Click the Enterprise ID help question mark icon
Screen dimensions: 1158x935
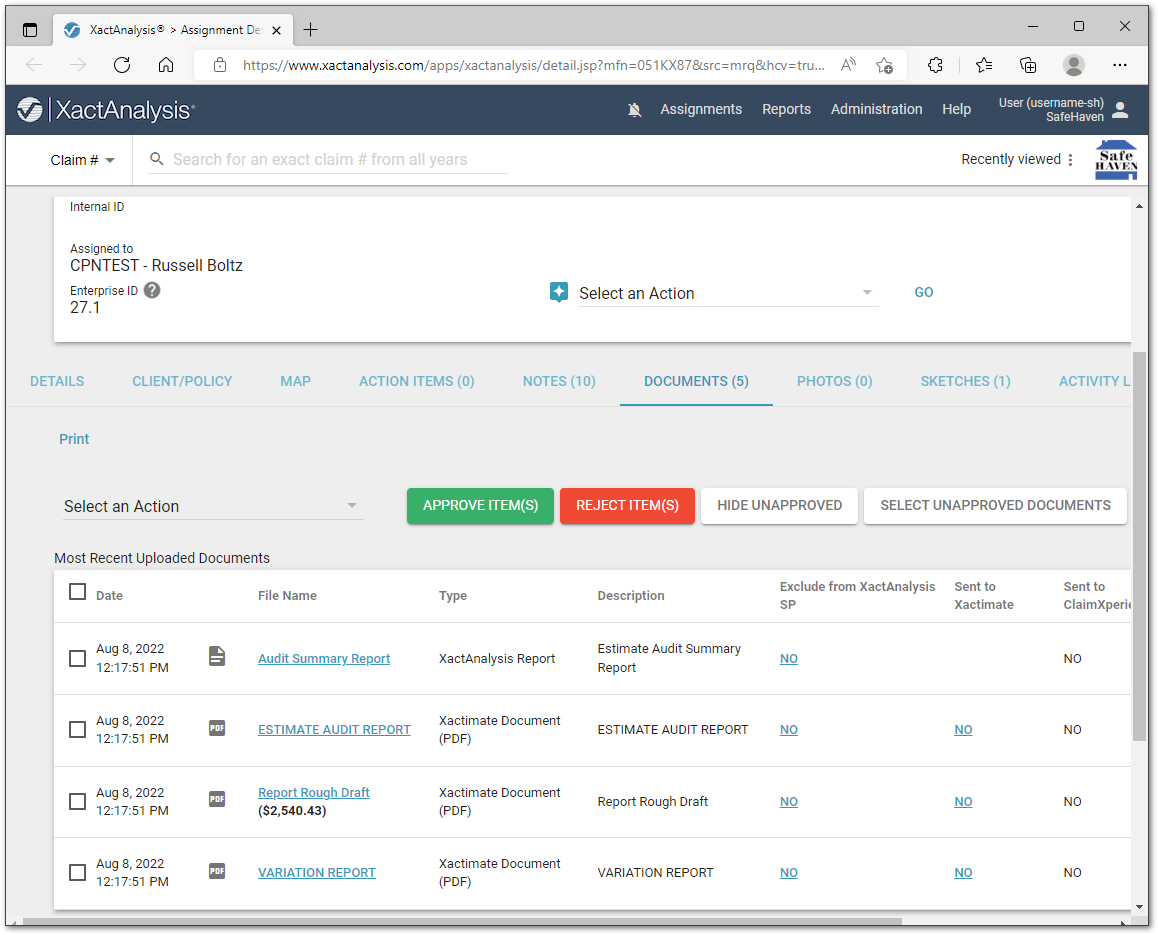pos(152,290)
